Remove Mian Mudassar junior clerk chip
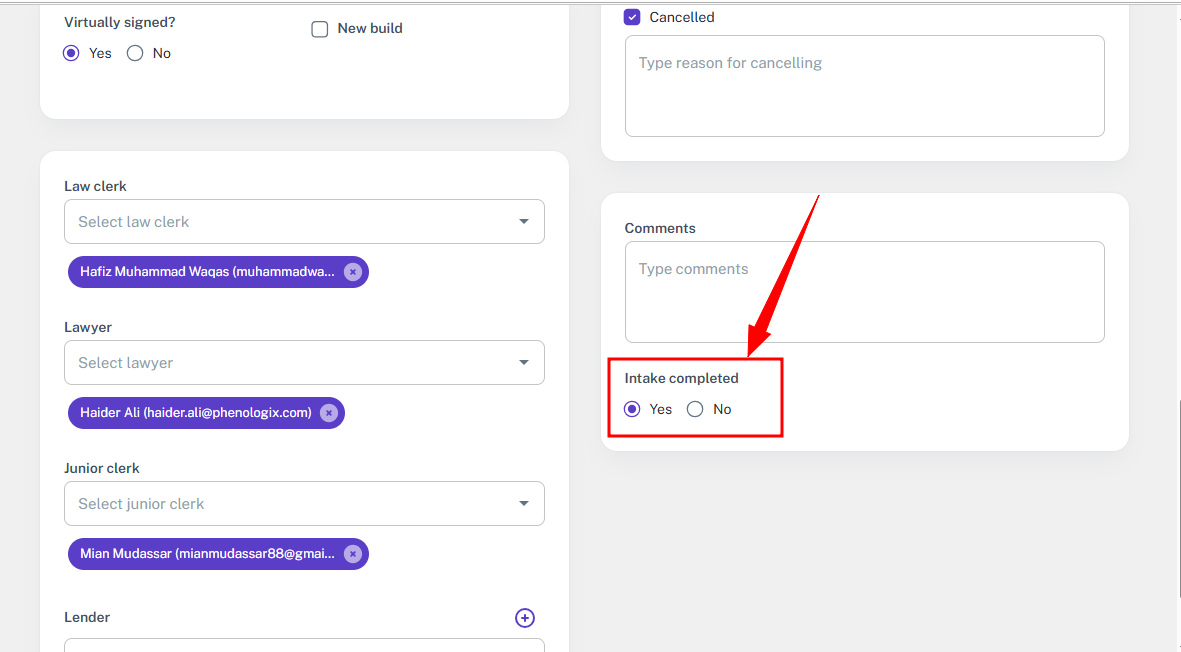 352,553
